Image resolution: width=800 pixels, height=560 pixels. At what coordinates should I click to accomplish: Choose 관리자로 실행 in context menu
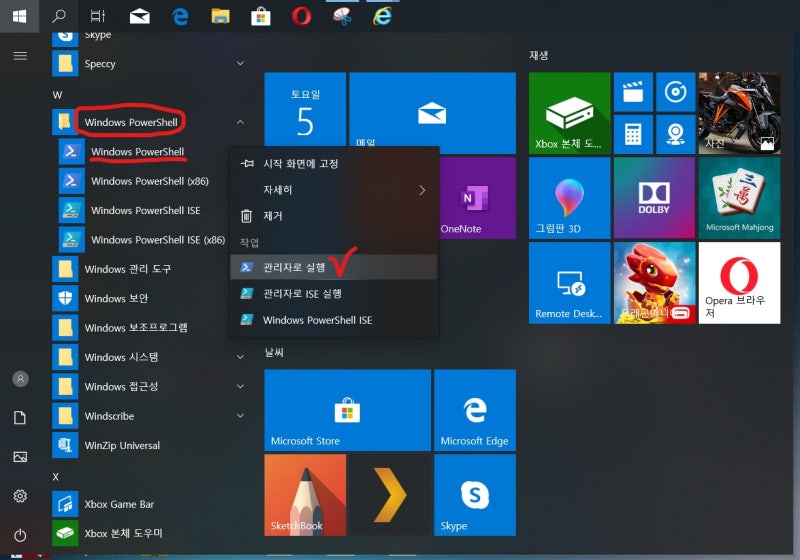334,267
